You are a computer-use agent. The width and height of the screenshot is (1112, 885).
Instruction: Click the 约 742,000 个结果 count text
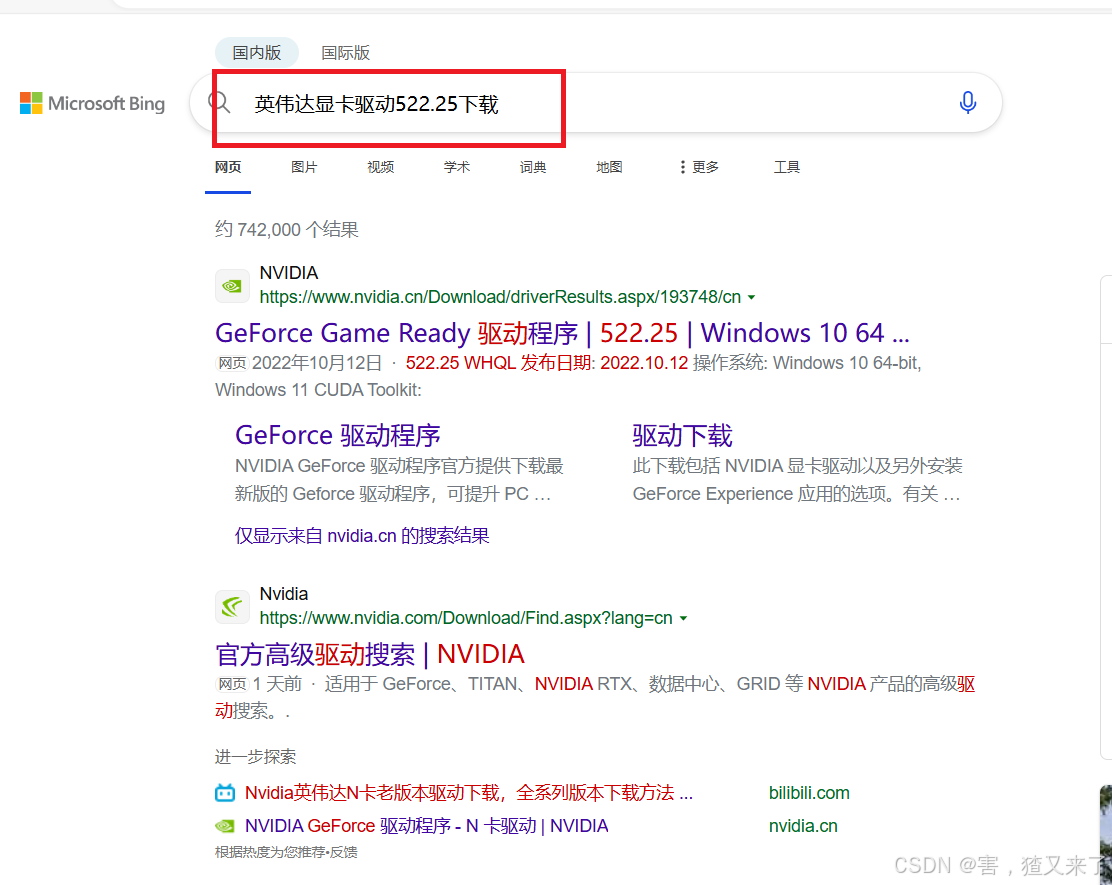point(287,230)
